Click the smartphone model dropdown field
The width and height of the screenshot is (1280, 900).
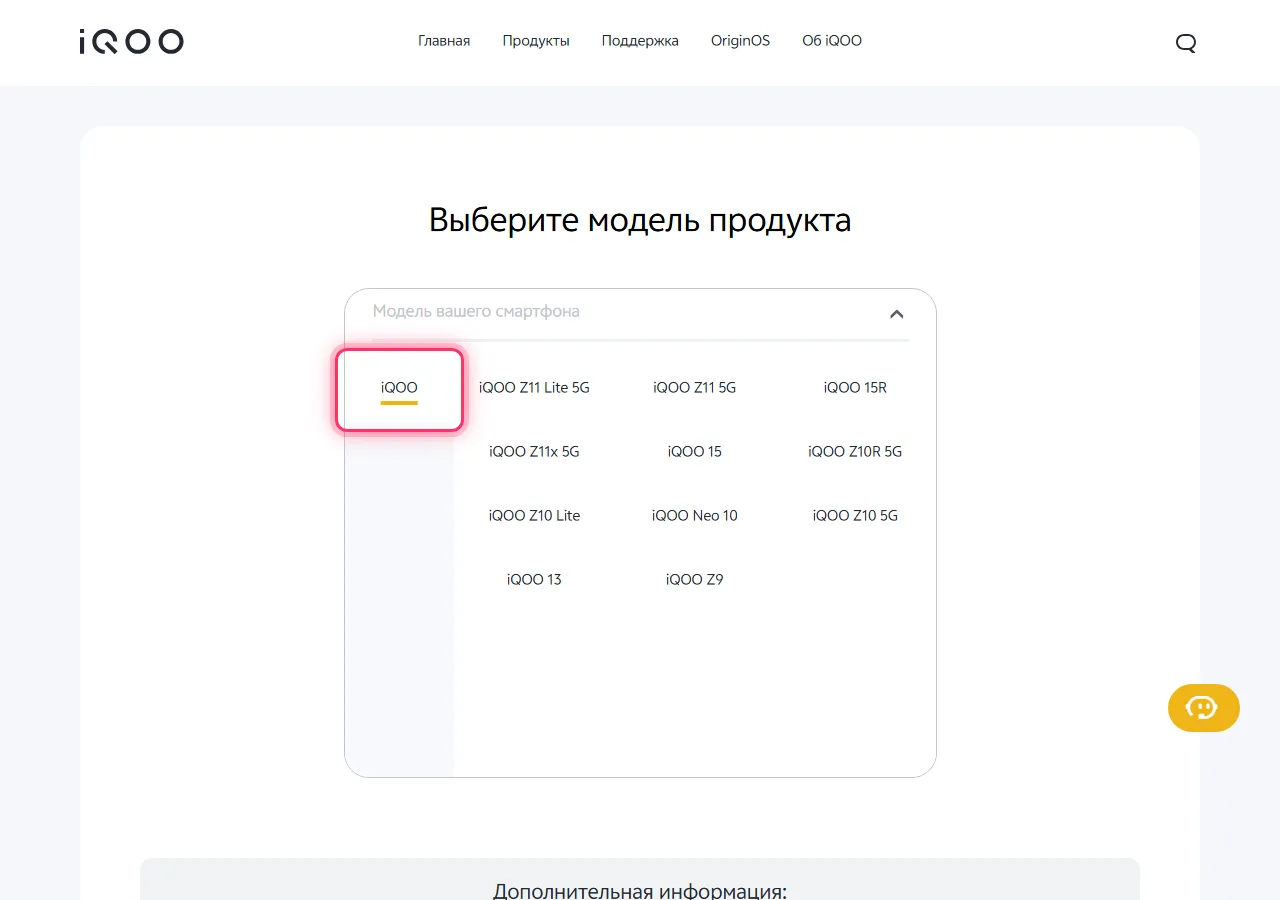640,312
